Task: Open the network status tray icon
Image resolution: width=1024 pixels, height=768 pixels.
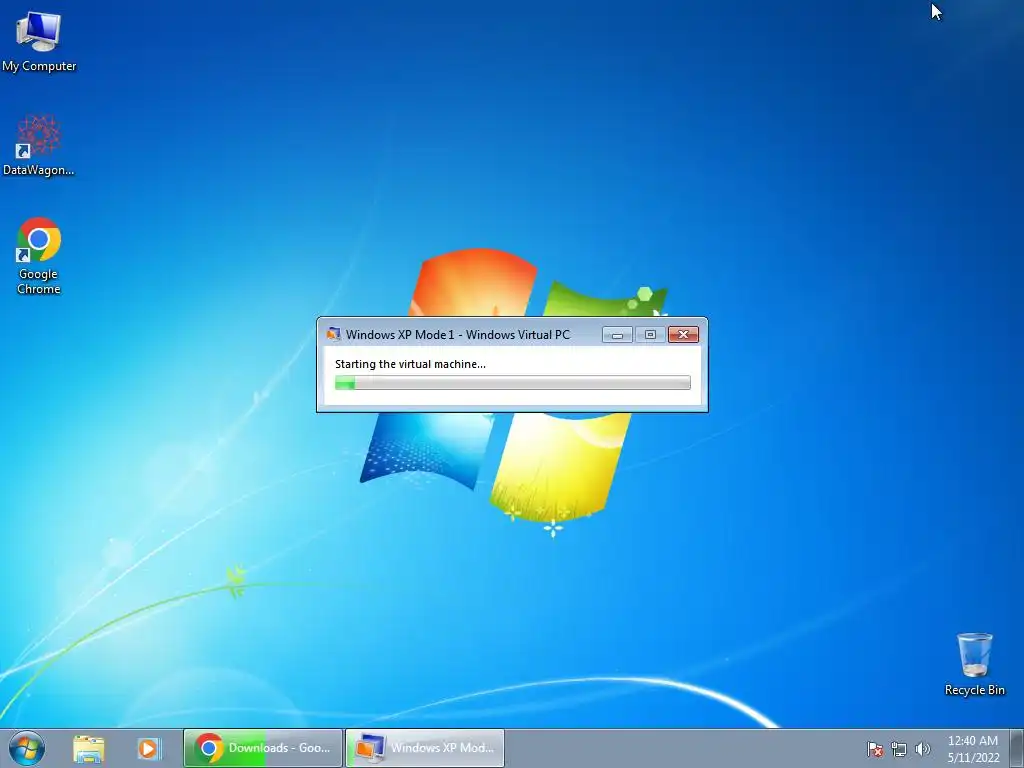Action: click(899, 749)
